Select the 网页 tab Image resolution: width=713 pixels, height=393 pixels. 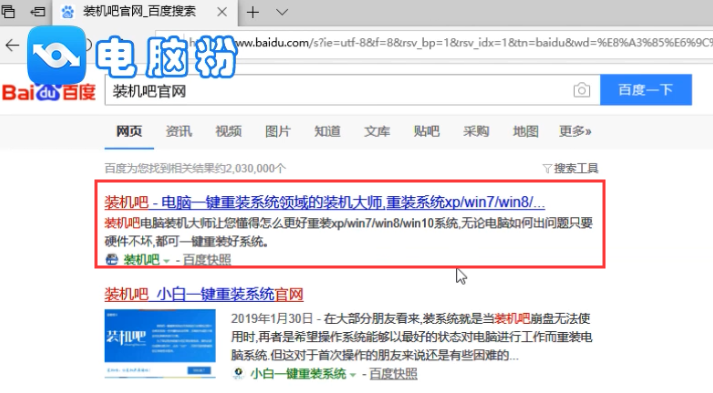[x=129, y=131]
